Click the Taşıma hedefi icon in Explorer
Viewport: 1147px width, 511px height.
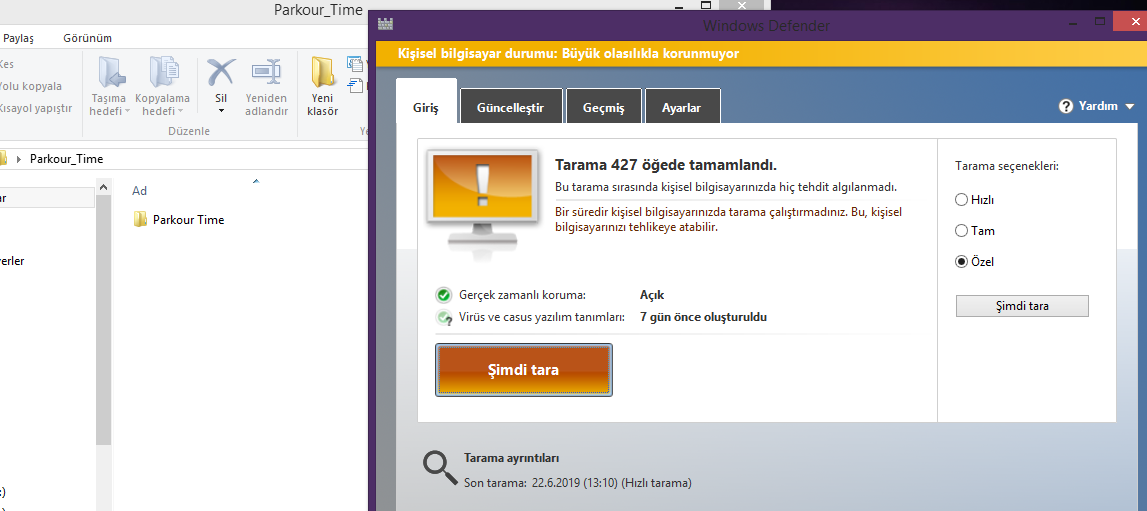[x=113, y=72]
